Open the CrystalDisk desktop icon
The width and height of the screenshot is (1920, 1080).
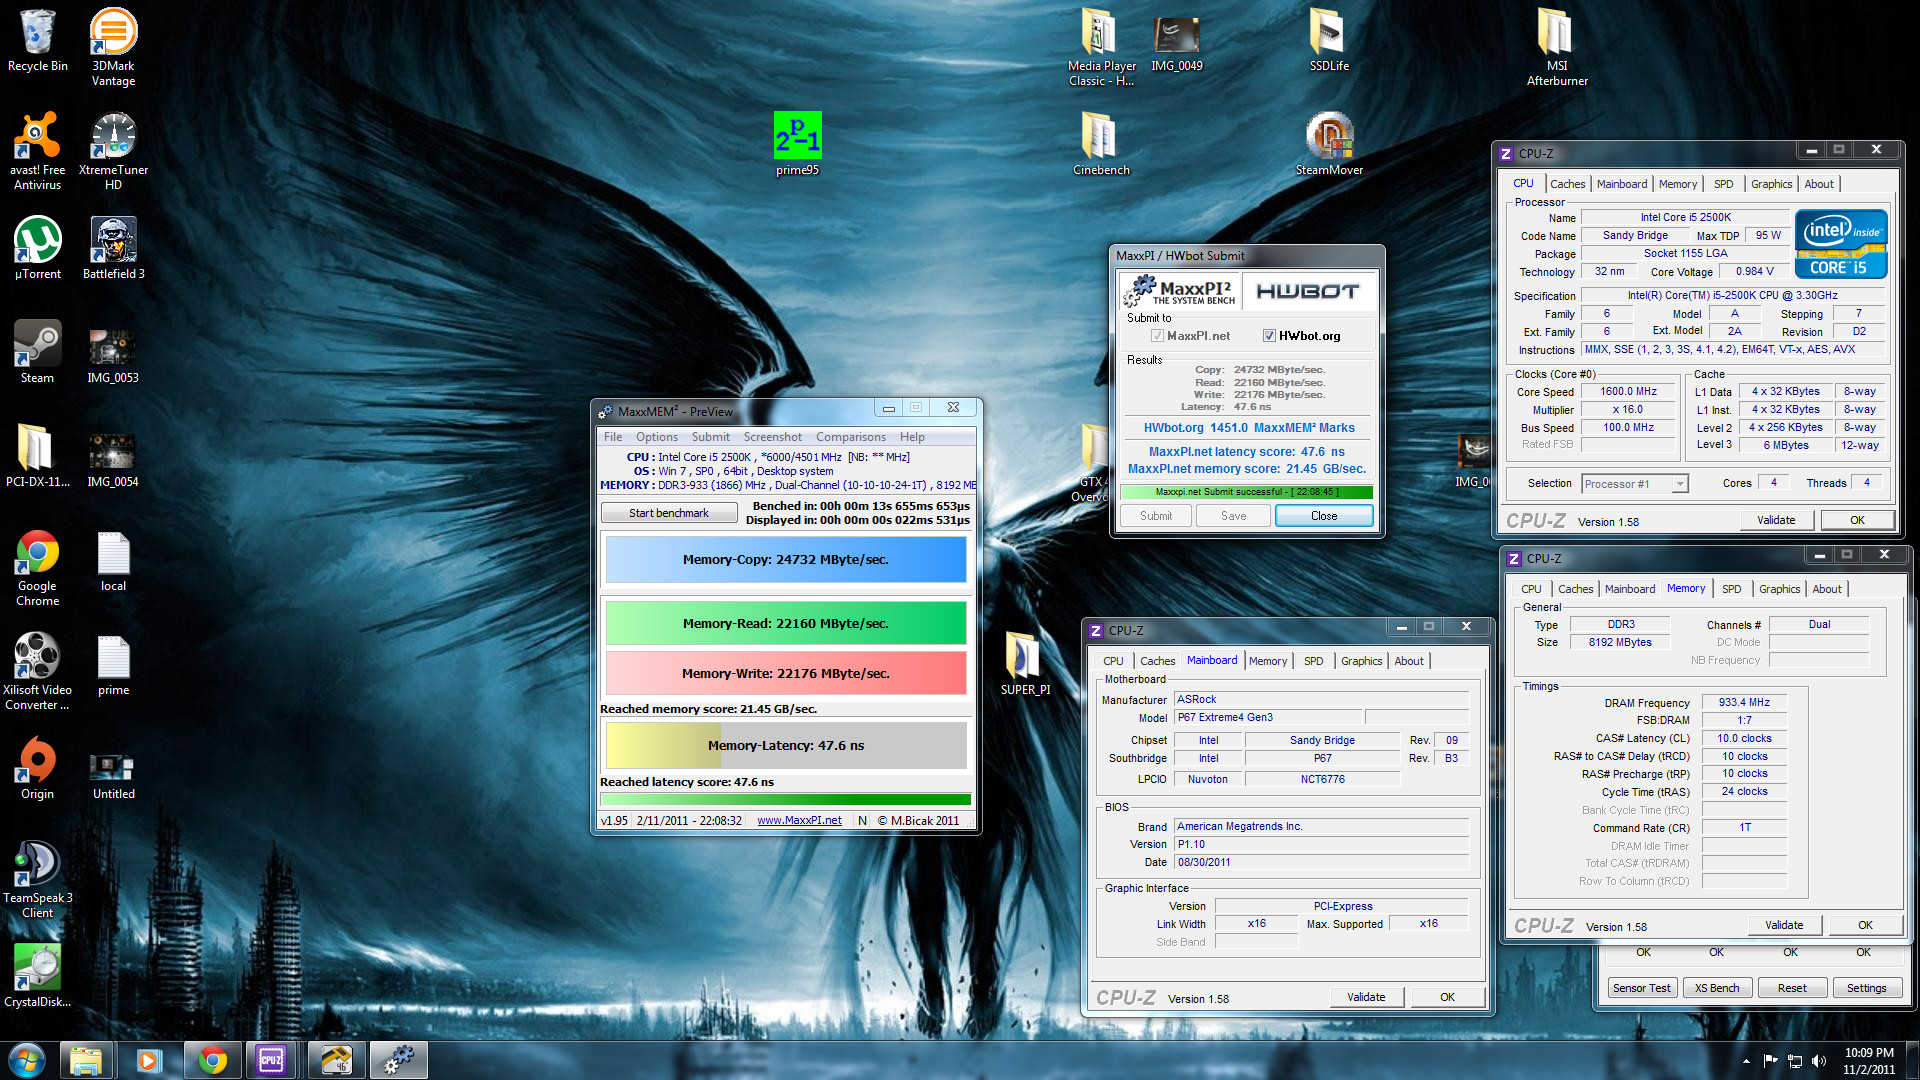click(x=37, y=975)
